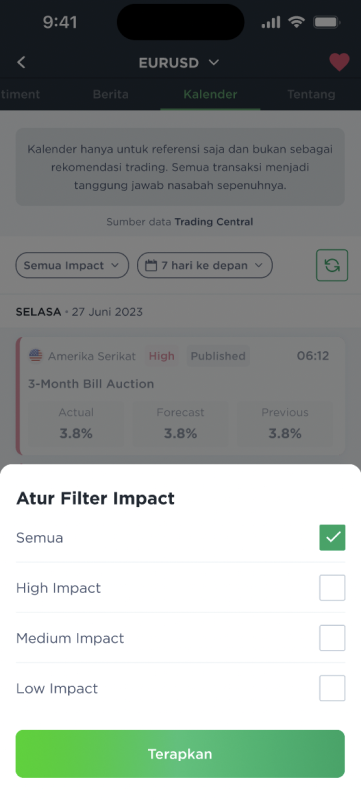Viewport: 361px width, 800px height.
Task: Tap the red heart favorite icon
Action: tap(339, 62)
